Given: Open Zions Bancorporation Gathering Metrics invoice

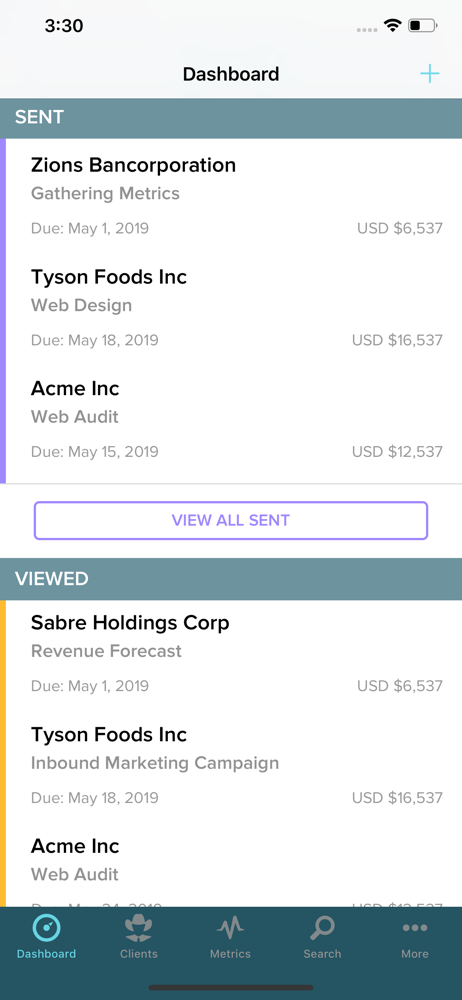Looking at the screenshot, I should (234, 195).
